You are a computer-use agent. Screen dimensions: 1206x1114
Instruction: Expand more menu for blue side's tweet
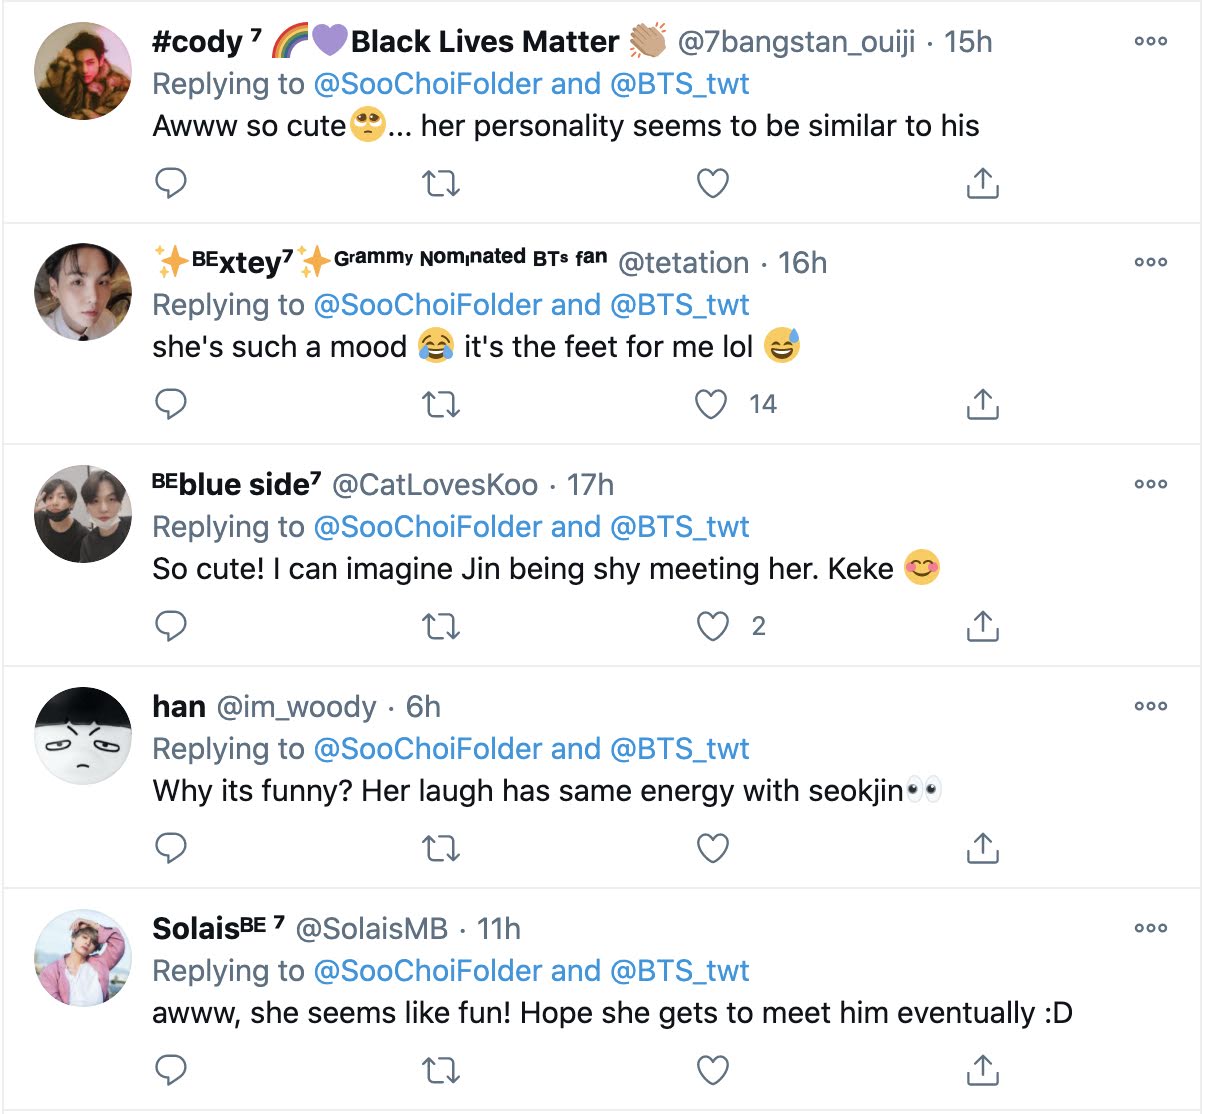[x=1150, y=484]
